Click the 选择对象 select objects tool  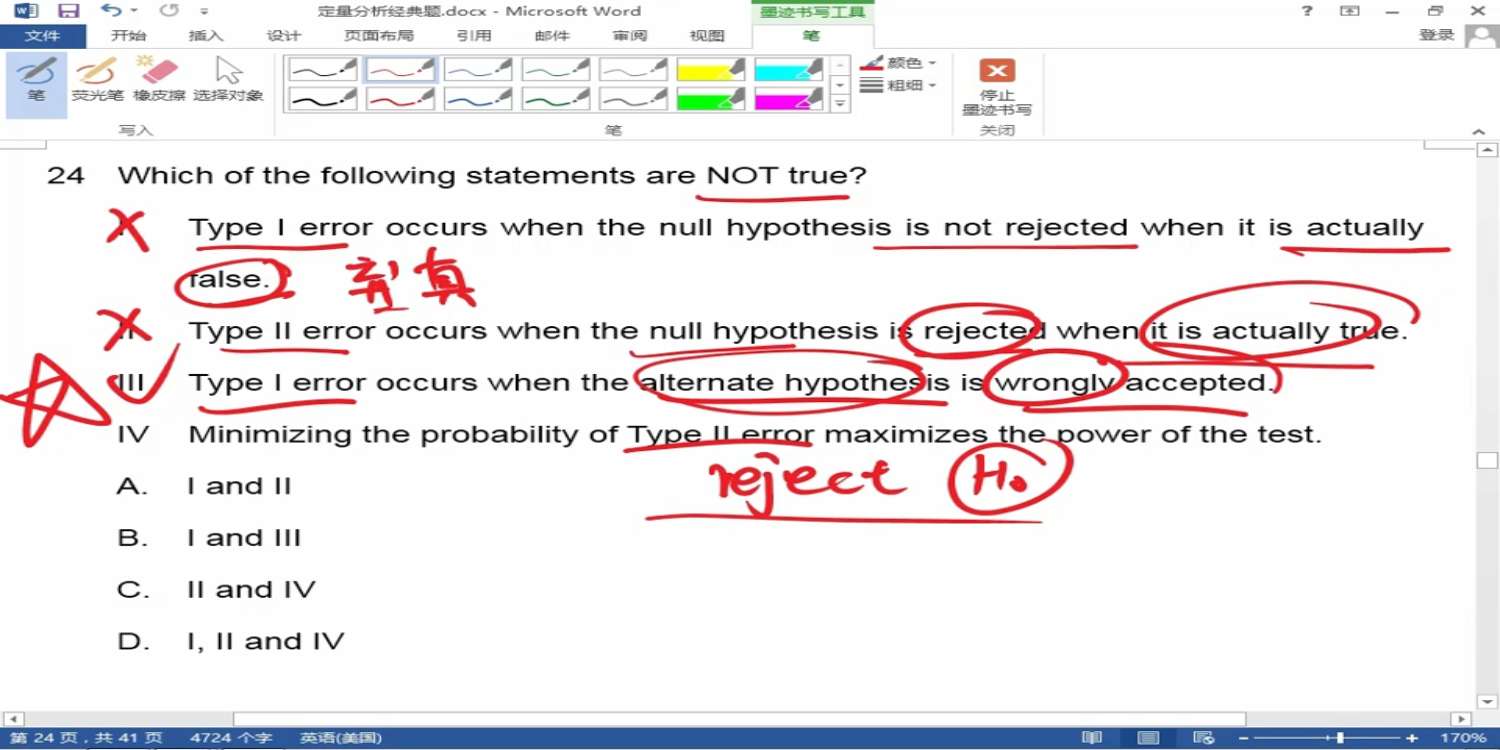228,80
